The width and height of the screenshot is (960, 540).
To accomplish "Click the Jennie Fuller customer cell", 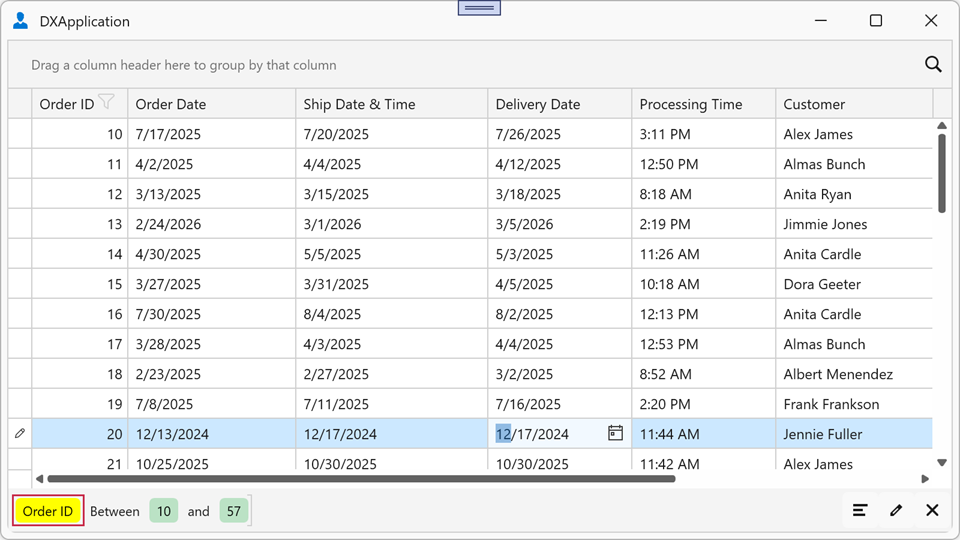I will (x=854, y=433).
